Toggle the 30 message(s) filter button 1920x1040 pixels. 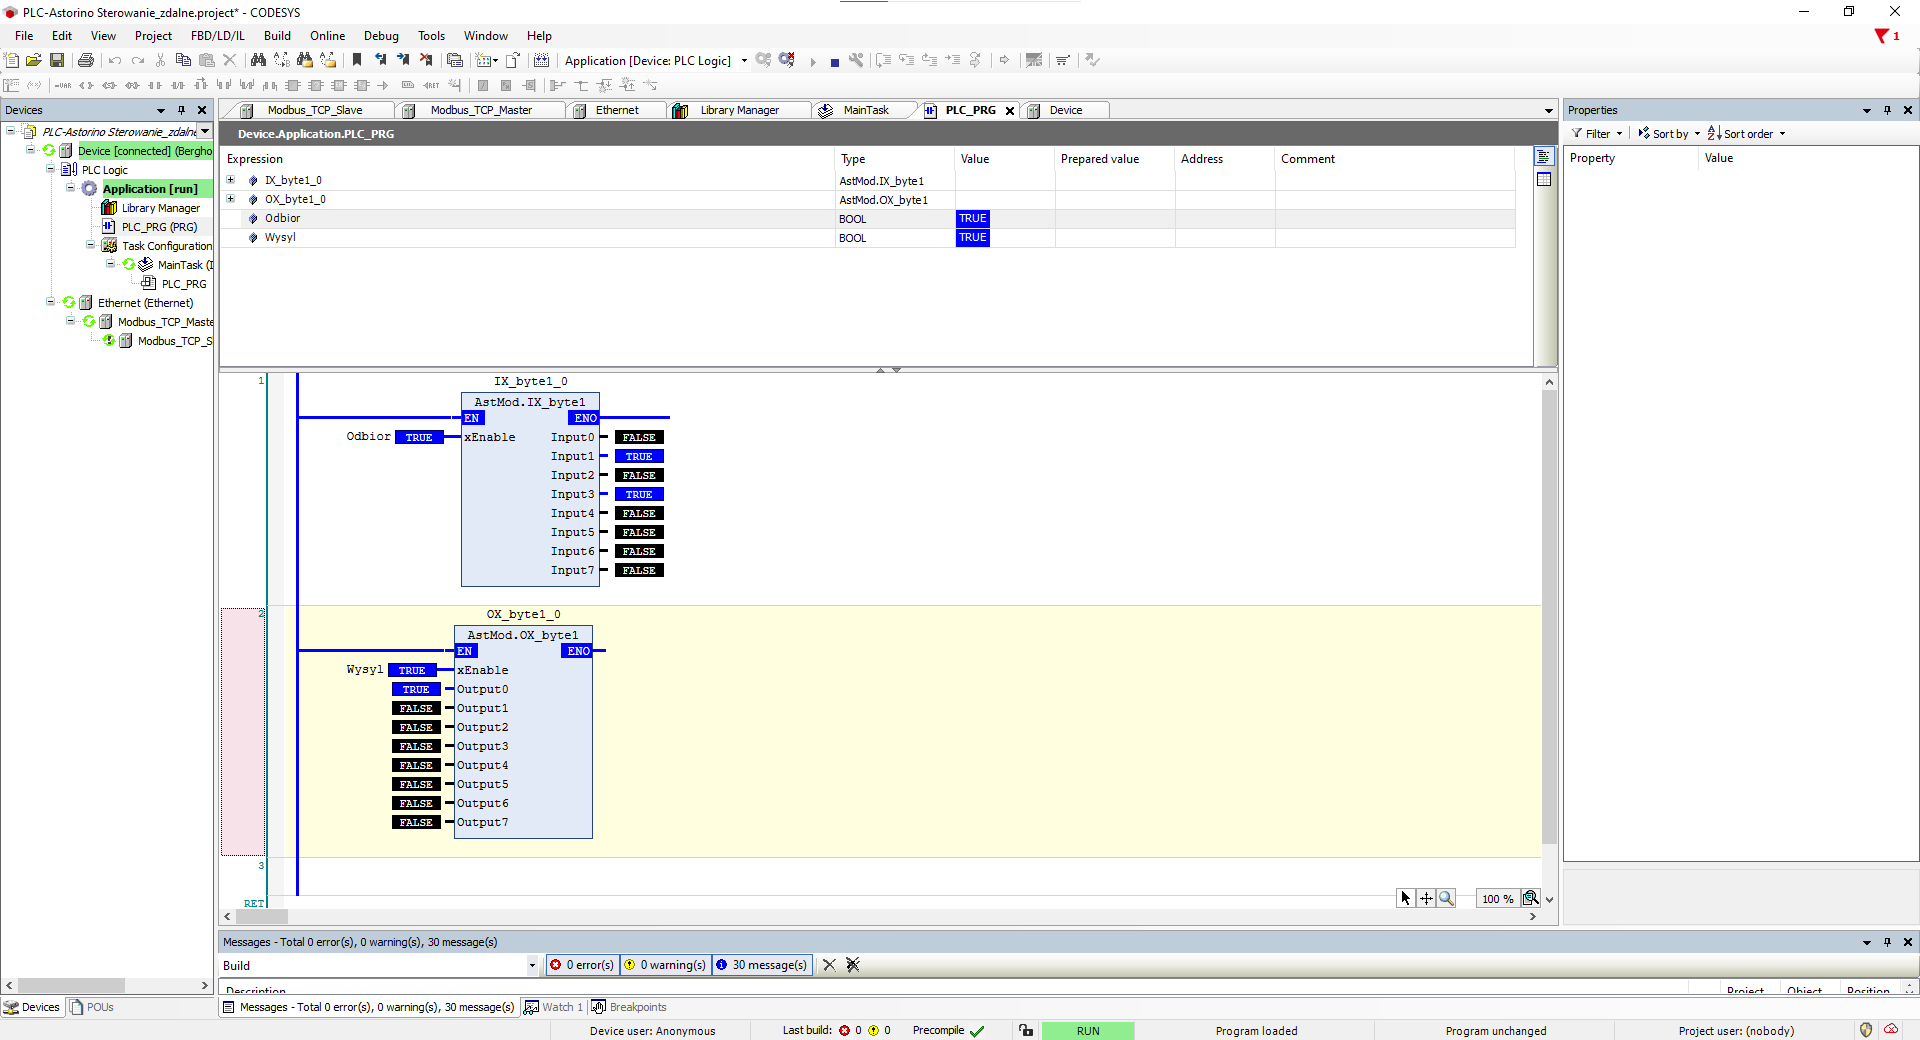(x=761, y=965)
